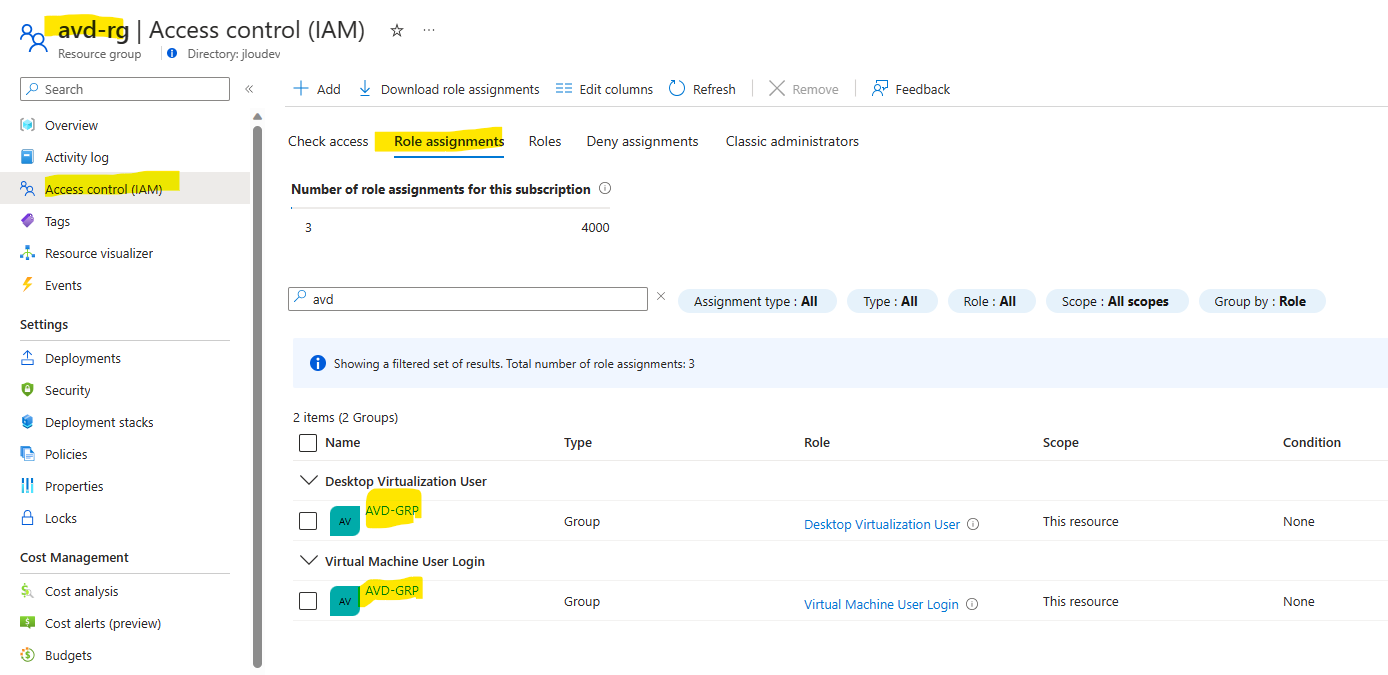Open AVD-GRP link in Virtual Machine User Login group
Screen dimensions: 1388x675
(x=392, y=590)
